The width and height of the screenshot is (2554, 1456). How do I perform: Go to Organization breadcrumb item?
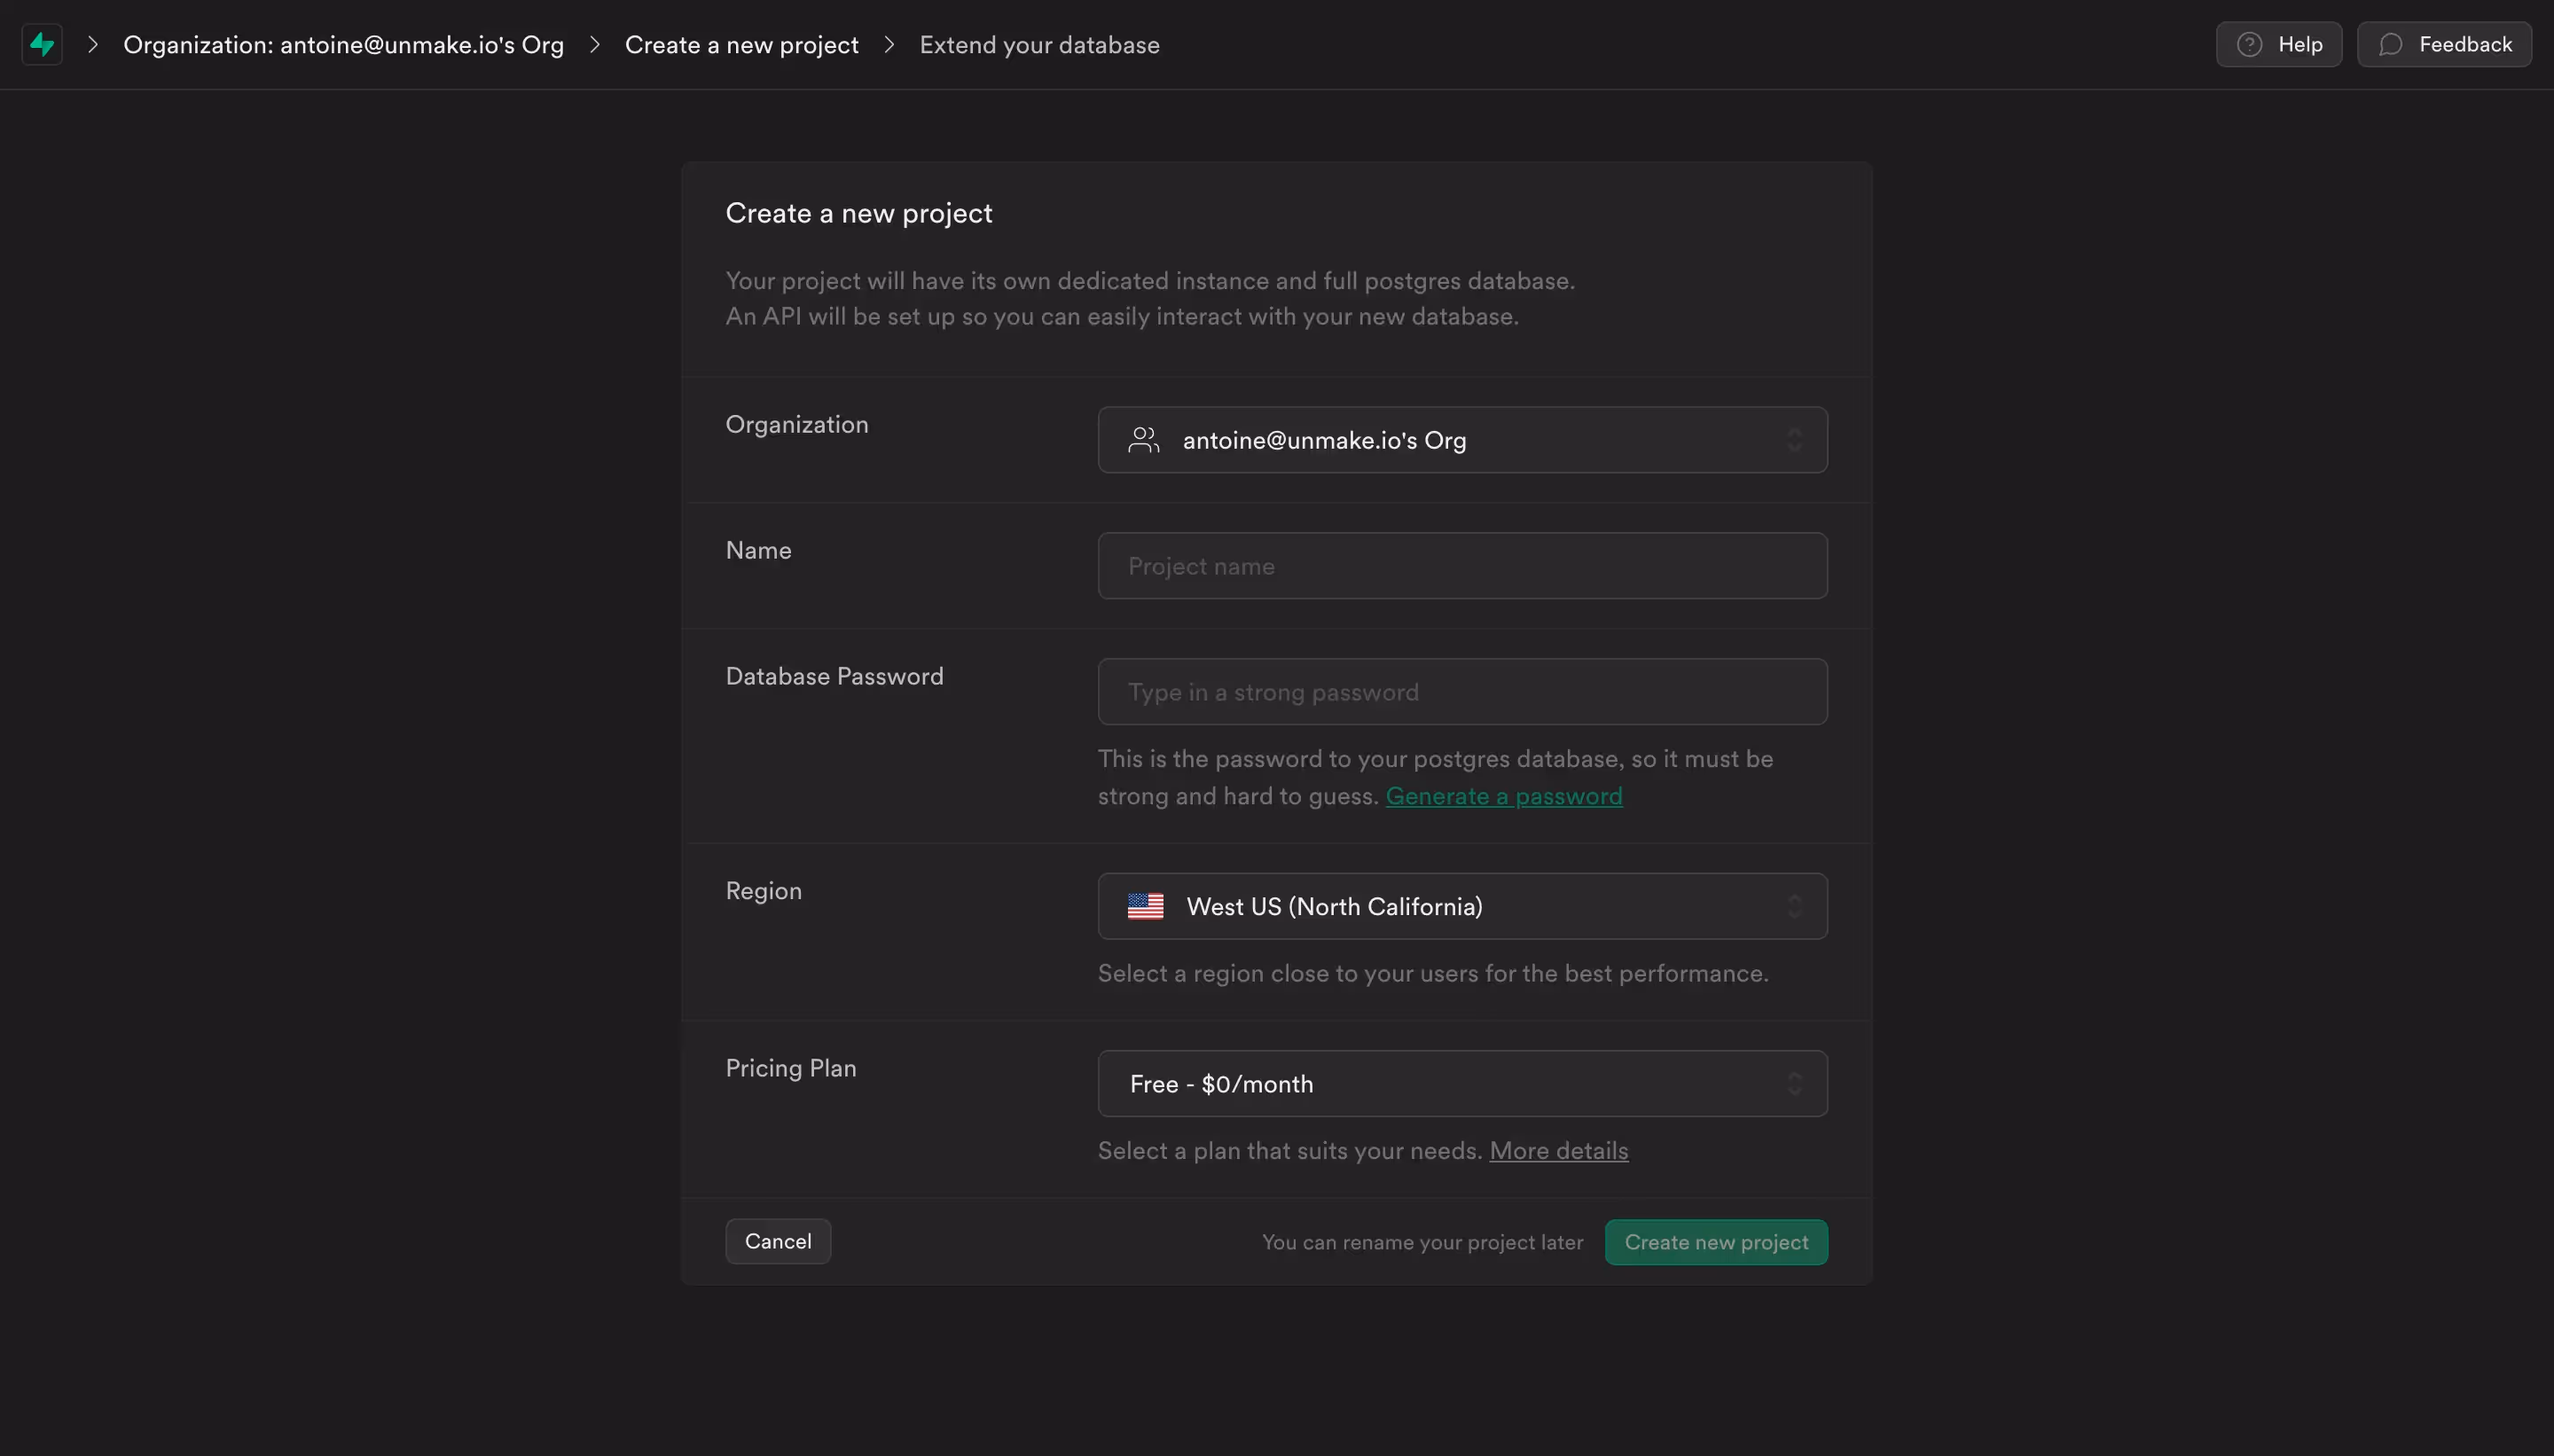click(343, 45)
